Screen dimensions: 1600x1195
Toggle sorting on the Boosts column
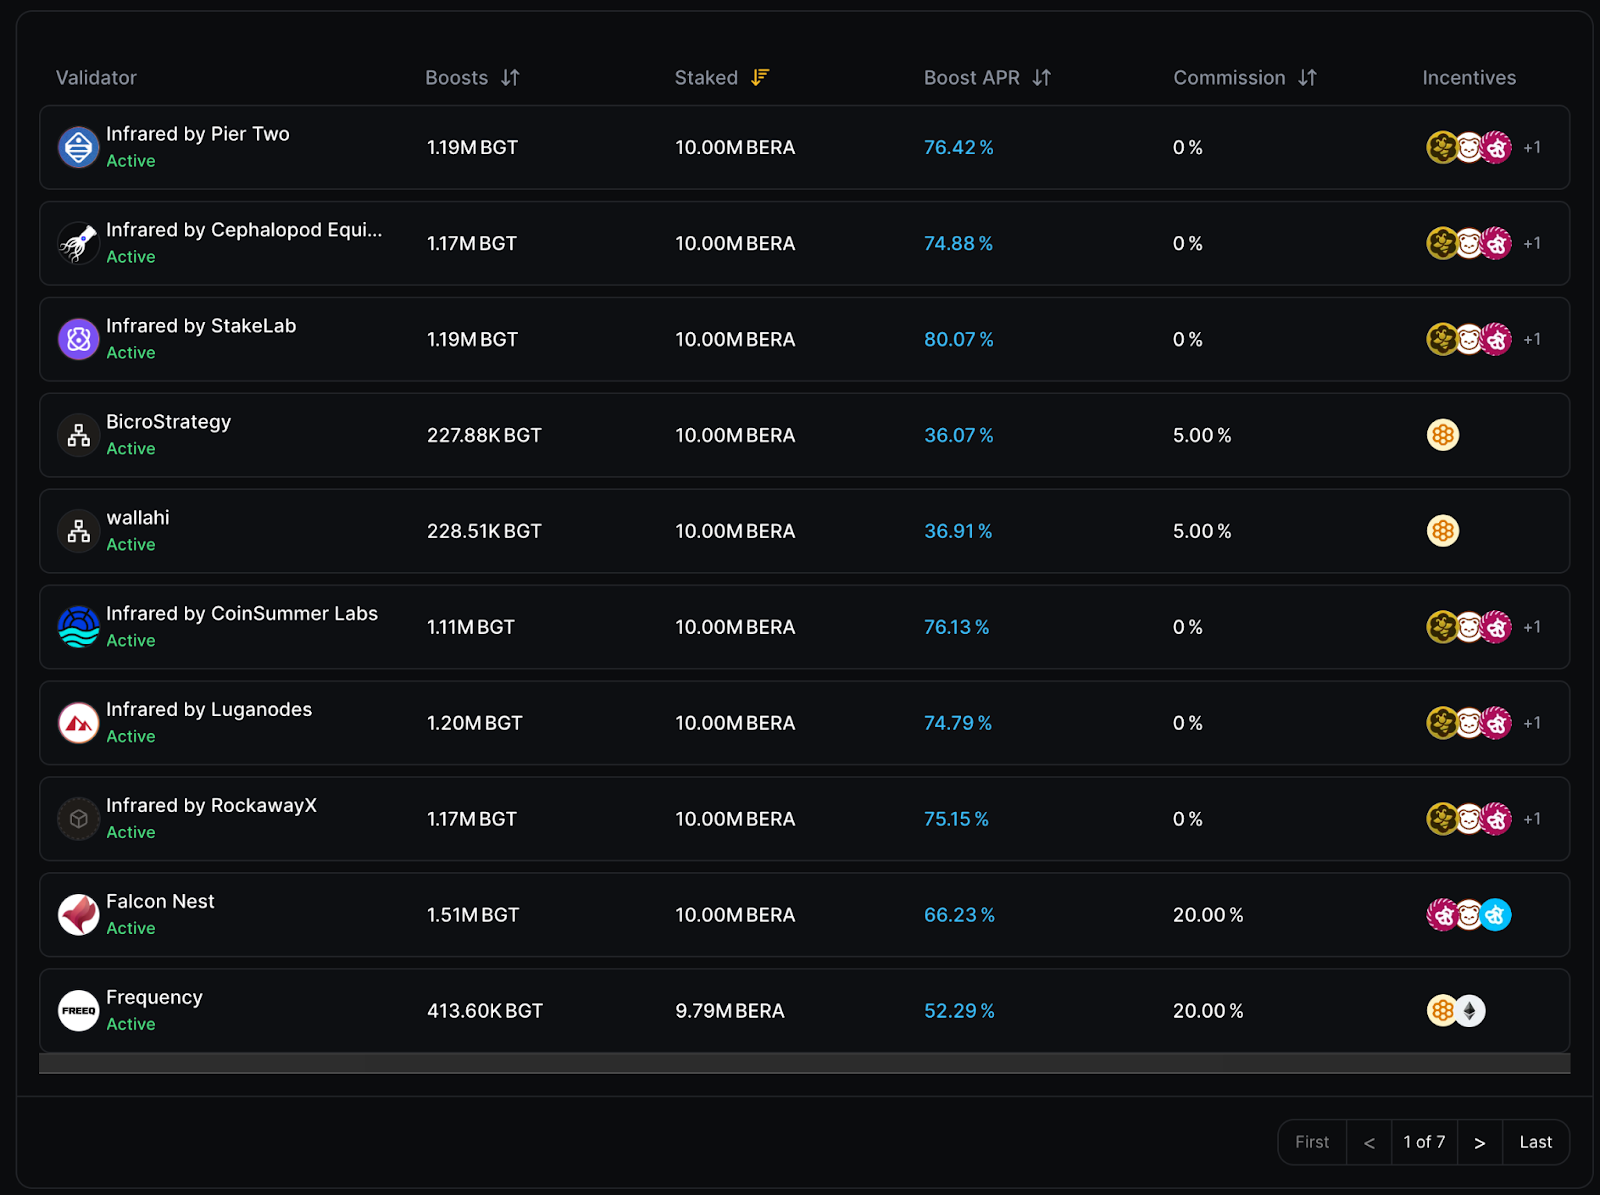[x=509, y=77]
